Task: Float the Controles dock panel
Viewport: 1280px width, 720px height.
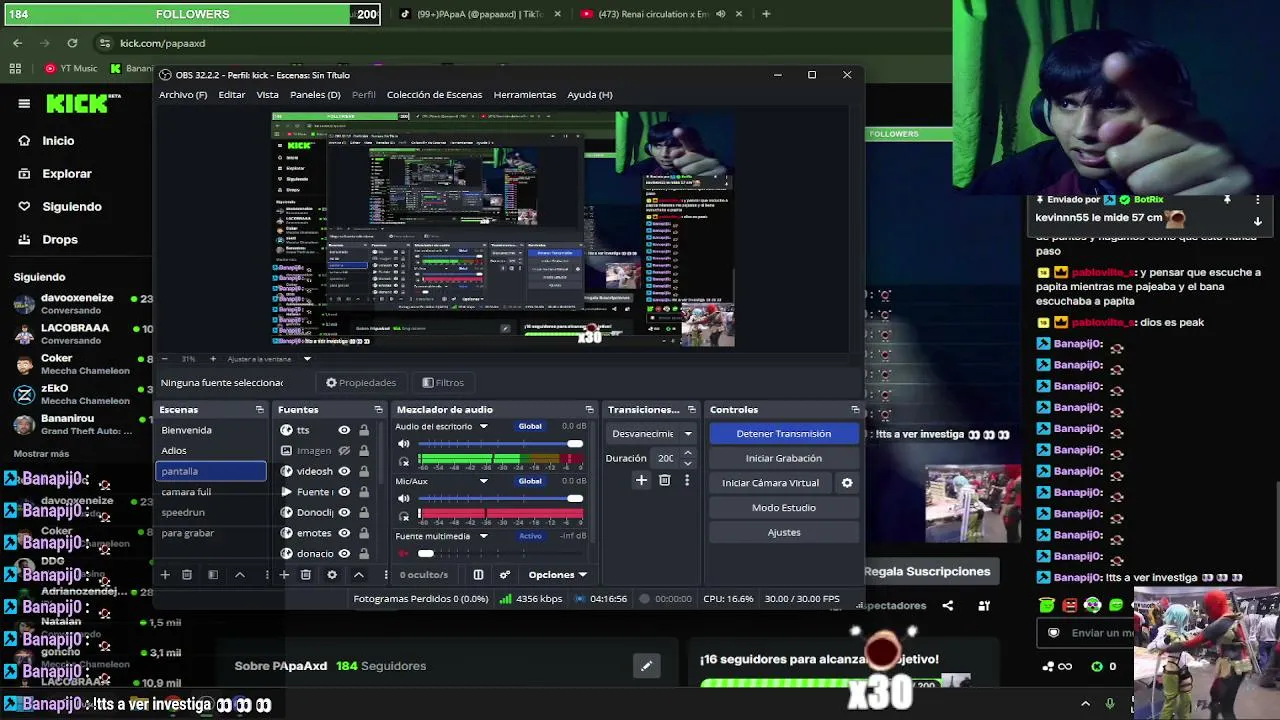Action: pos(855,410)
